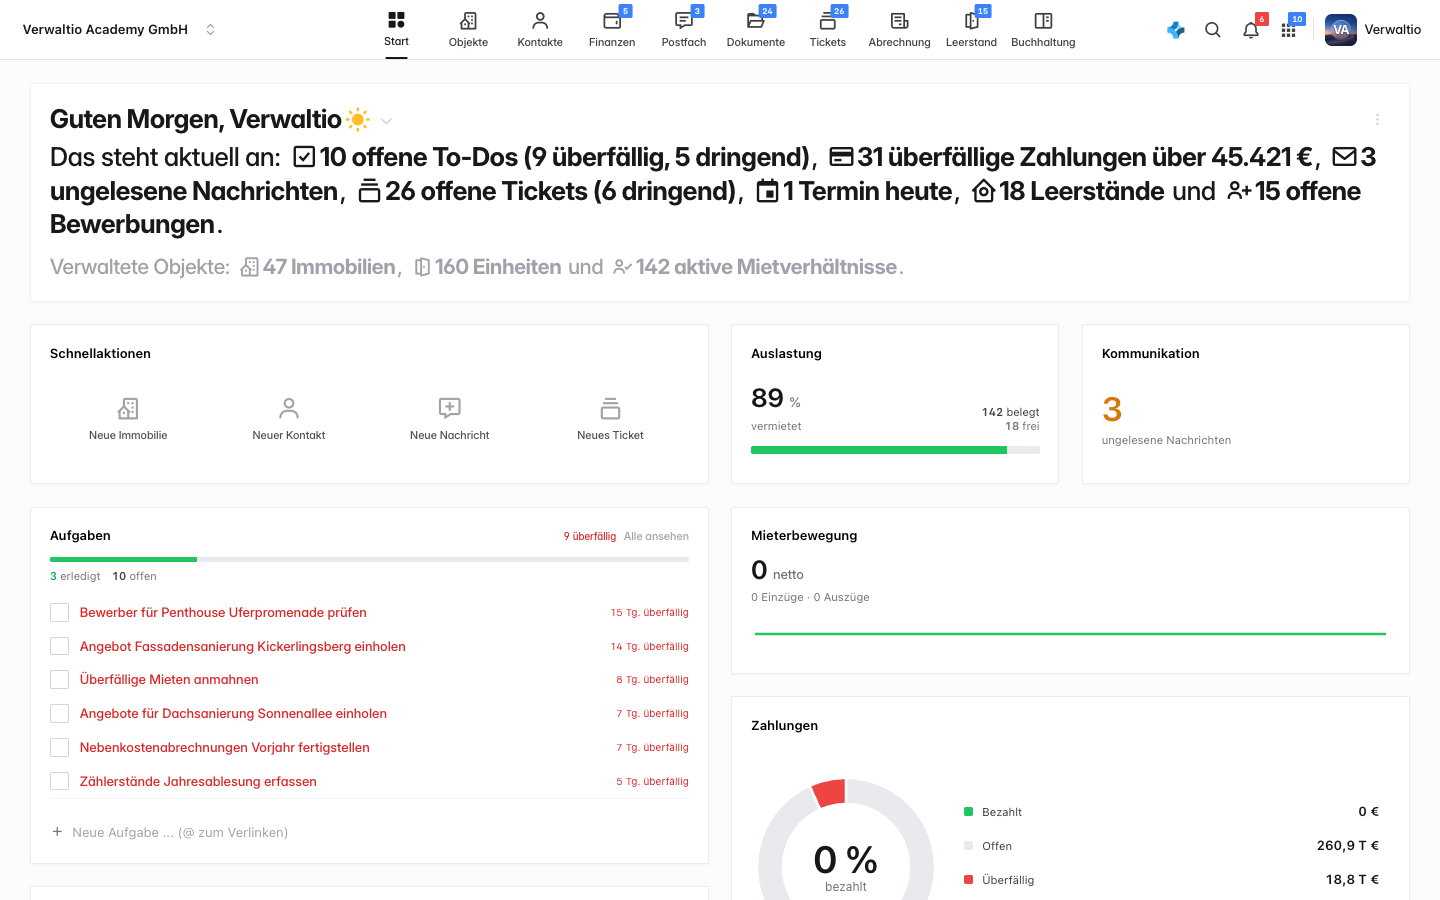Open the Dokumente tab
The height and width of the screenshot is (900, 1440).
756,30
